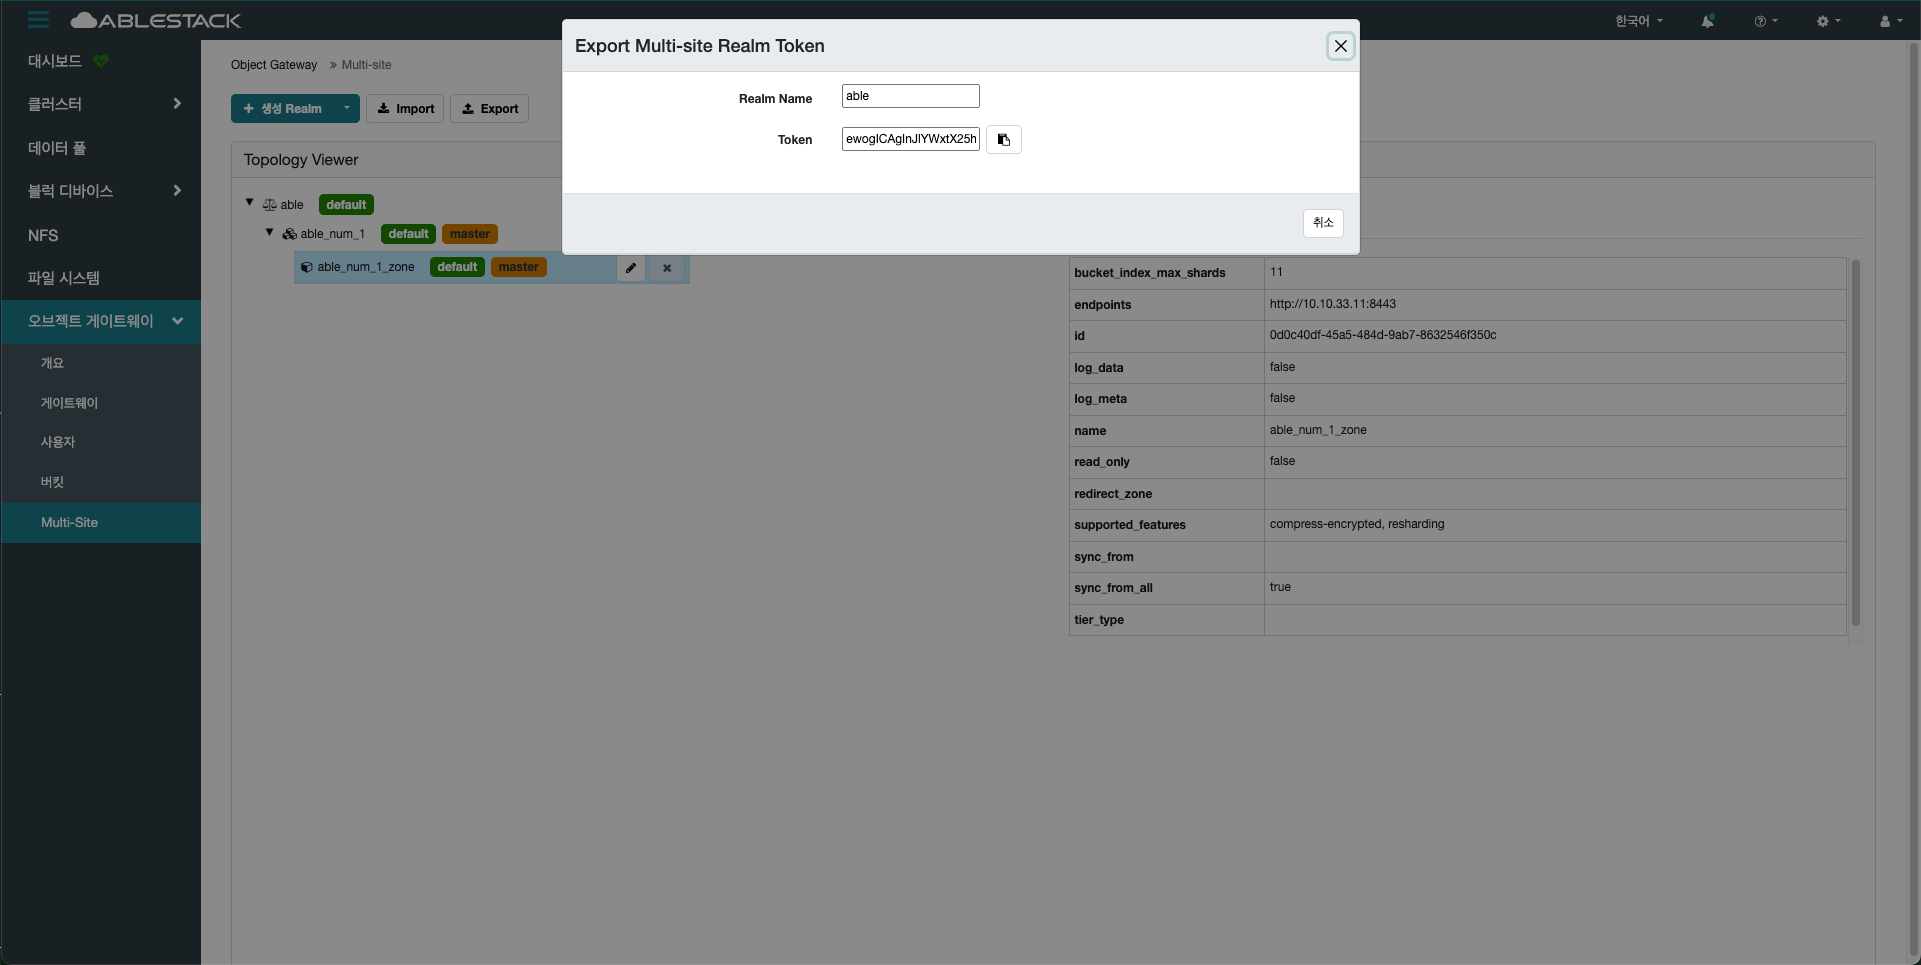1921x965 pixels.
Task: Click the details table vertical scrollbar
Action: pyautogui.click(x=1856, y=443)
